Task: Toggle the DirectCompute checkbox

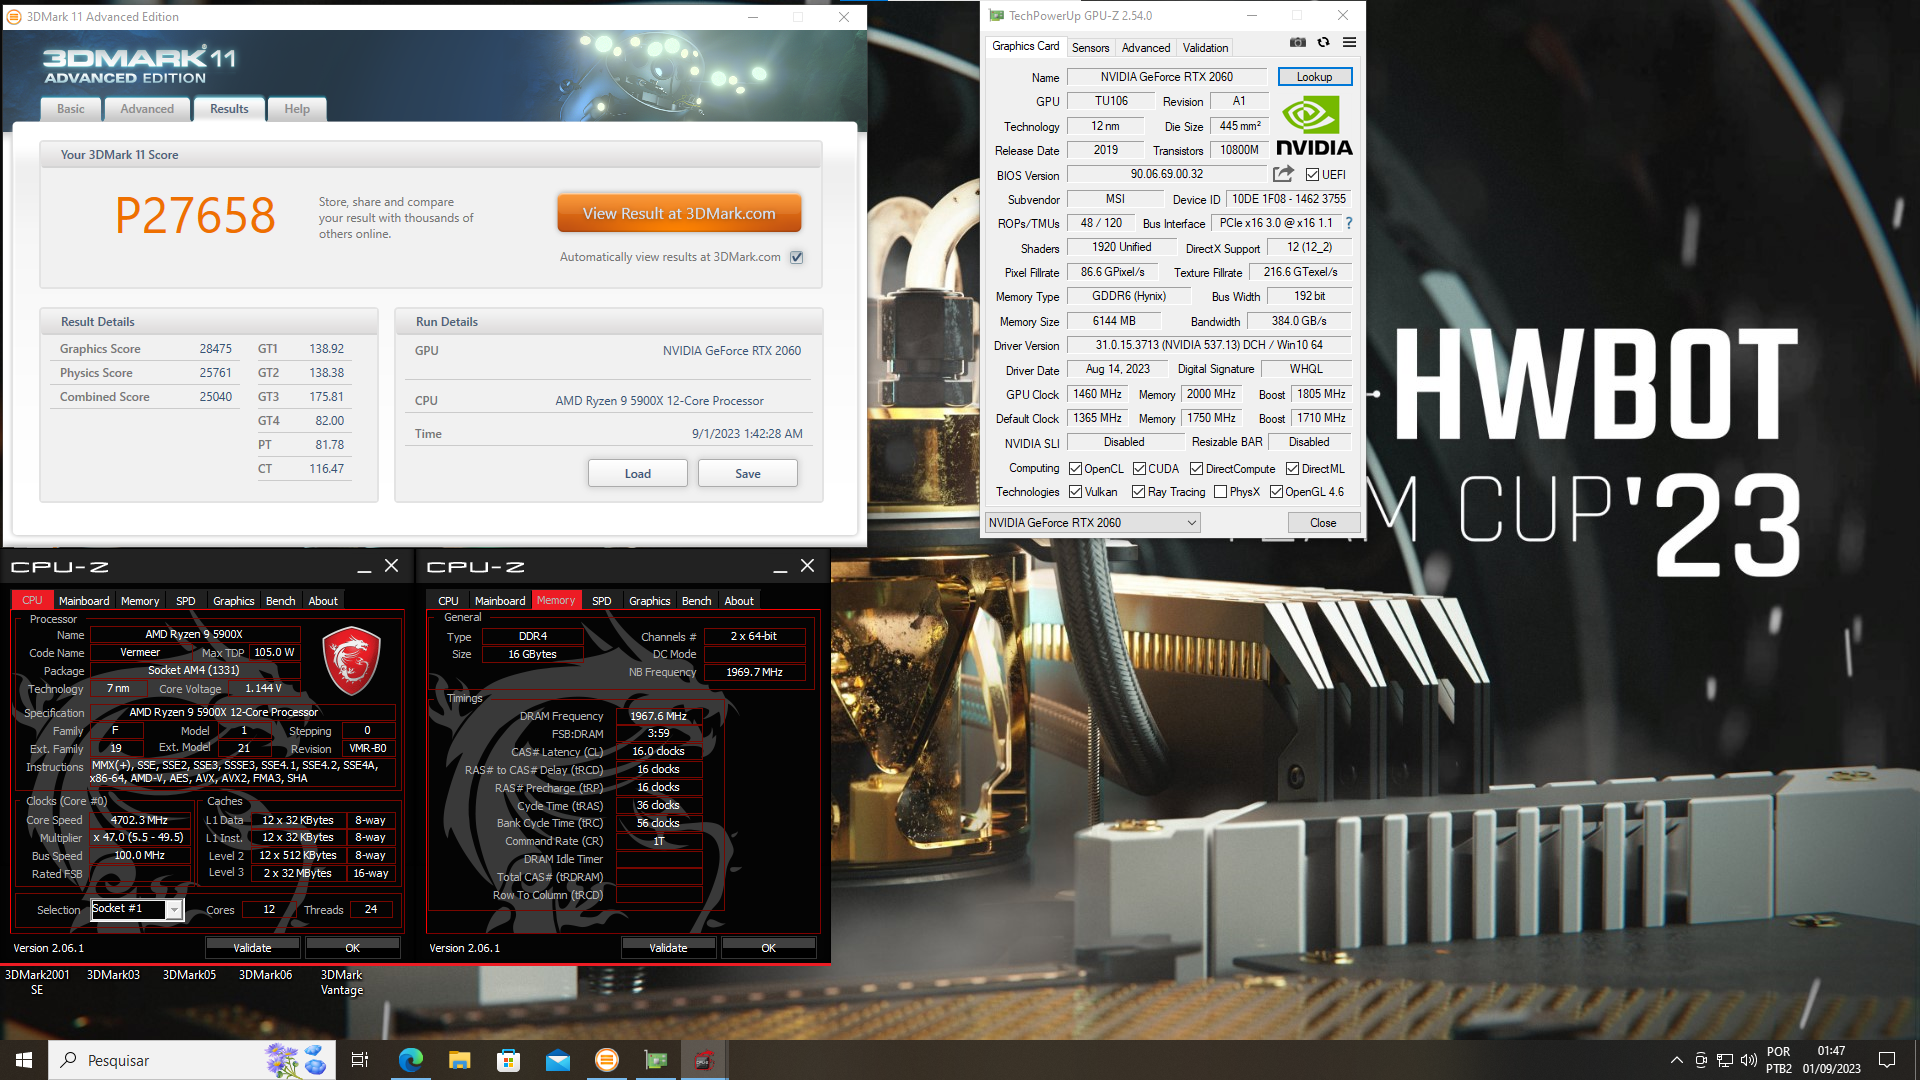Action: (x=1196, y=468)
